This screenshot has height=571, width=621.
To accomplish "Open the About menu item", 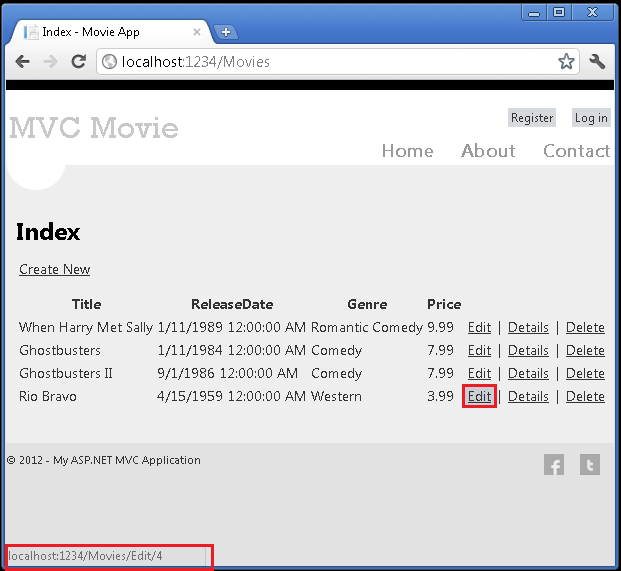I will 488,151.
